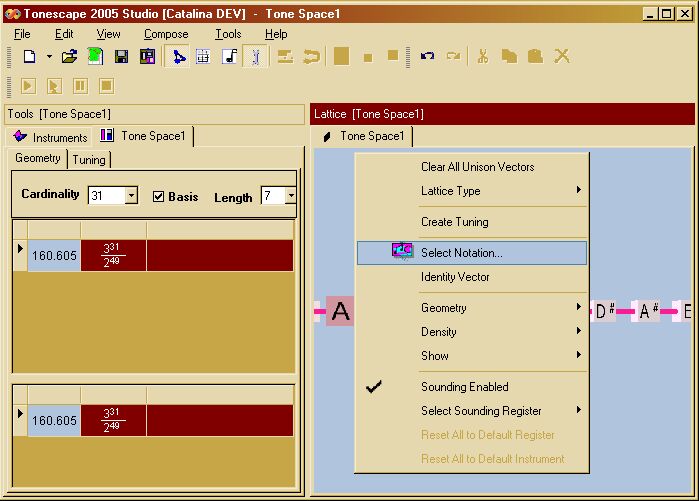Click the Save All icon
Image resolution: width=699 pixels, height=501 pixels.
148,57
